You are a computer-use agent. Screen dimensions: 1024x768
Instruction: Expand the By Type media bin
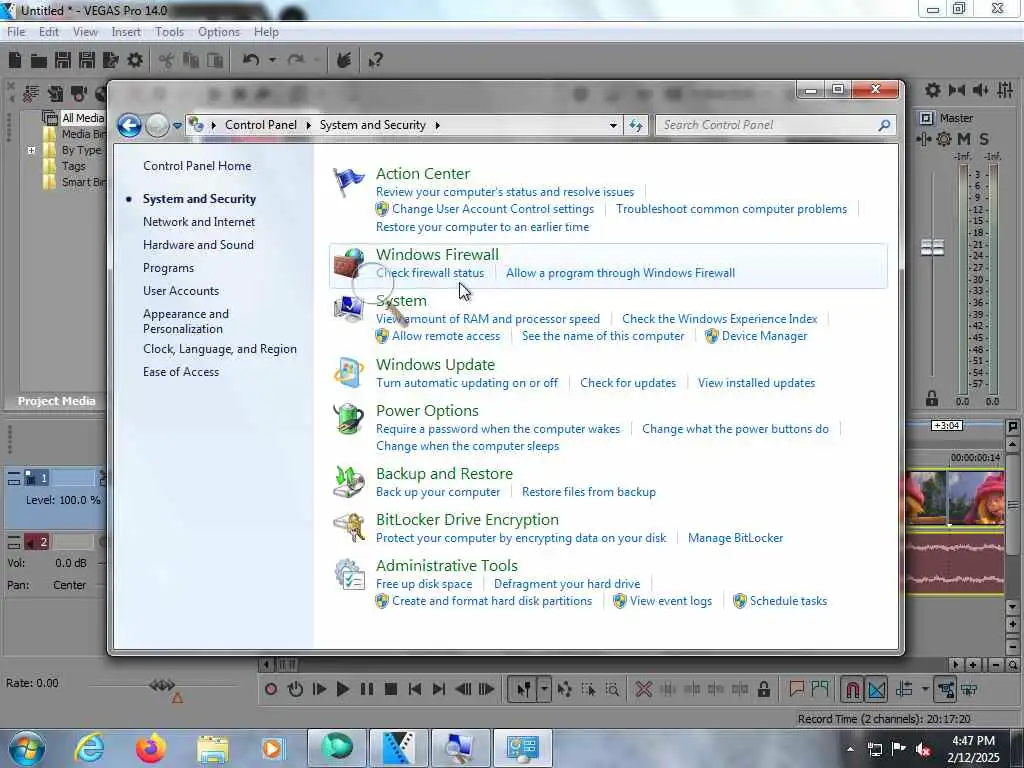tap(31, 150)
